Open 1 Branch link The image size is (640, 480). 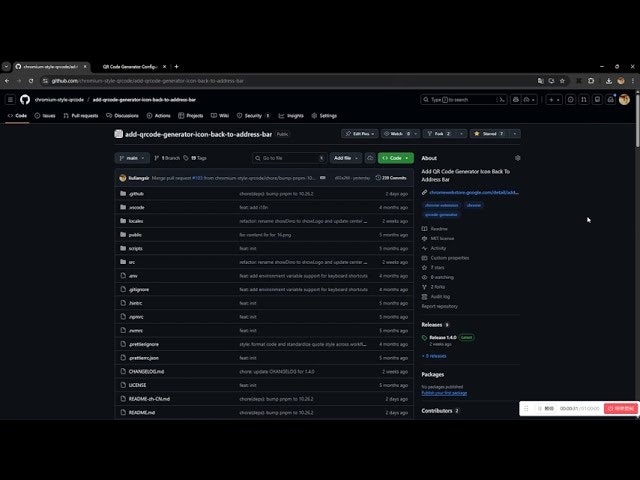[x=167, y=158]
